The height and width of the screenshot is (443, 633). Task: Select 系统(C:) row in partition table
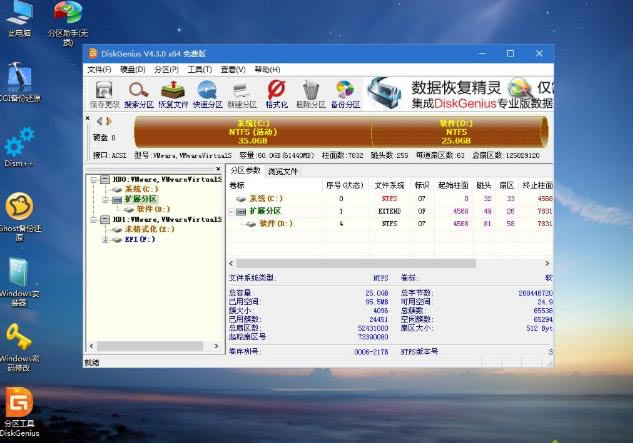pyautogui.click(x=390, y=199)
